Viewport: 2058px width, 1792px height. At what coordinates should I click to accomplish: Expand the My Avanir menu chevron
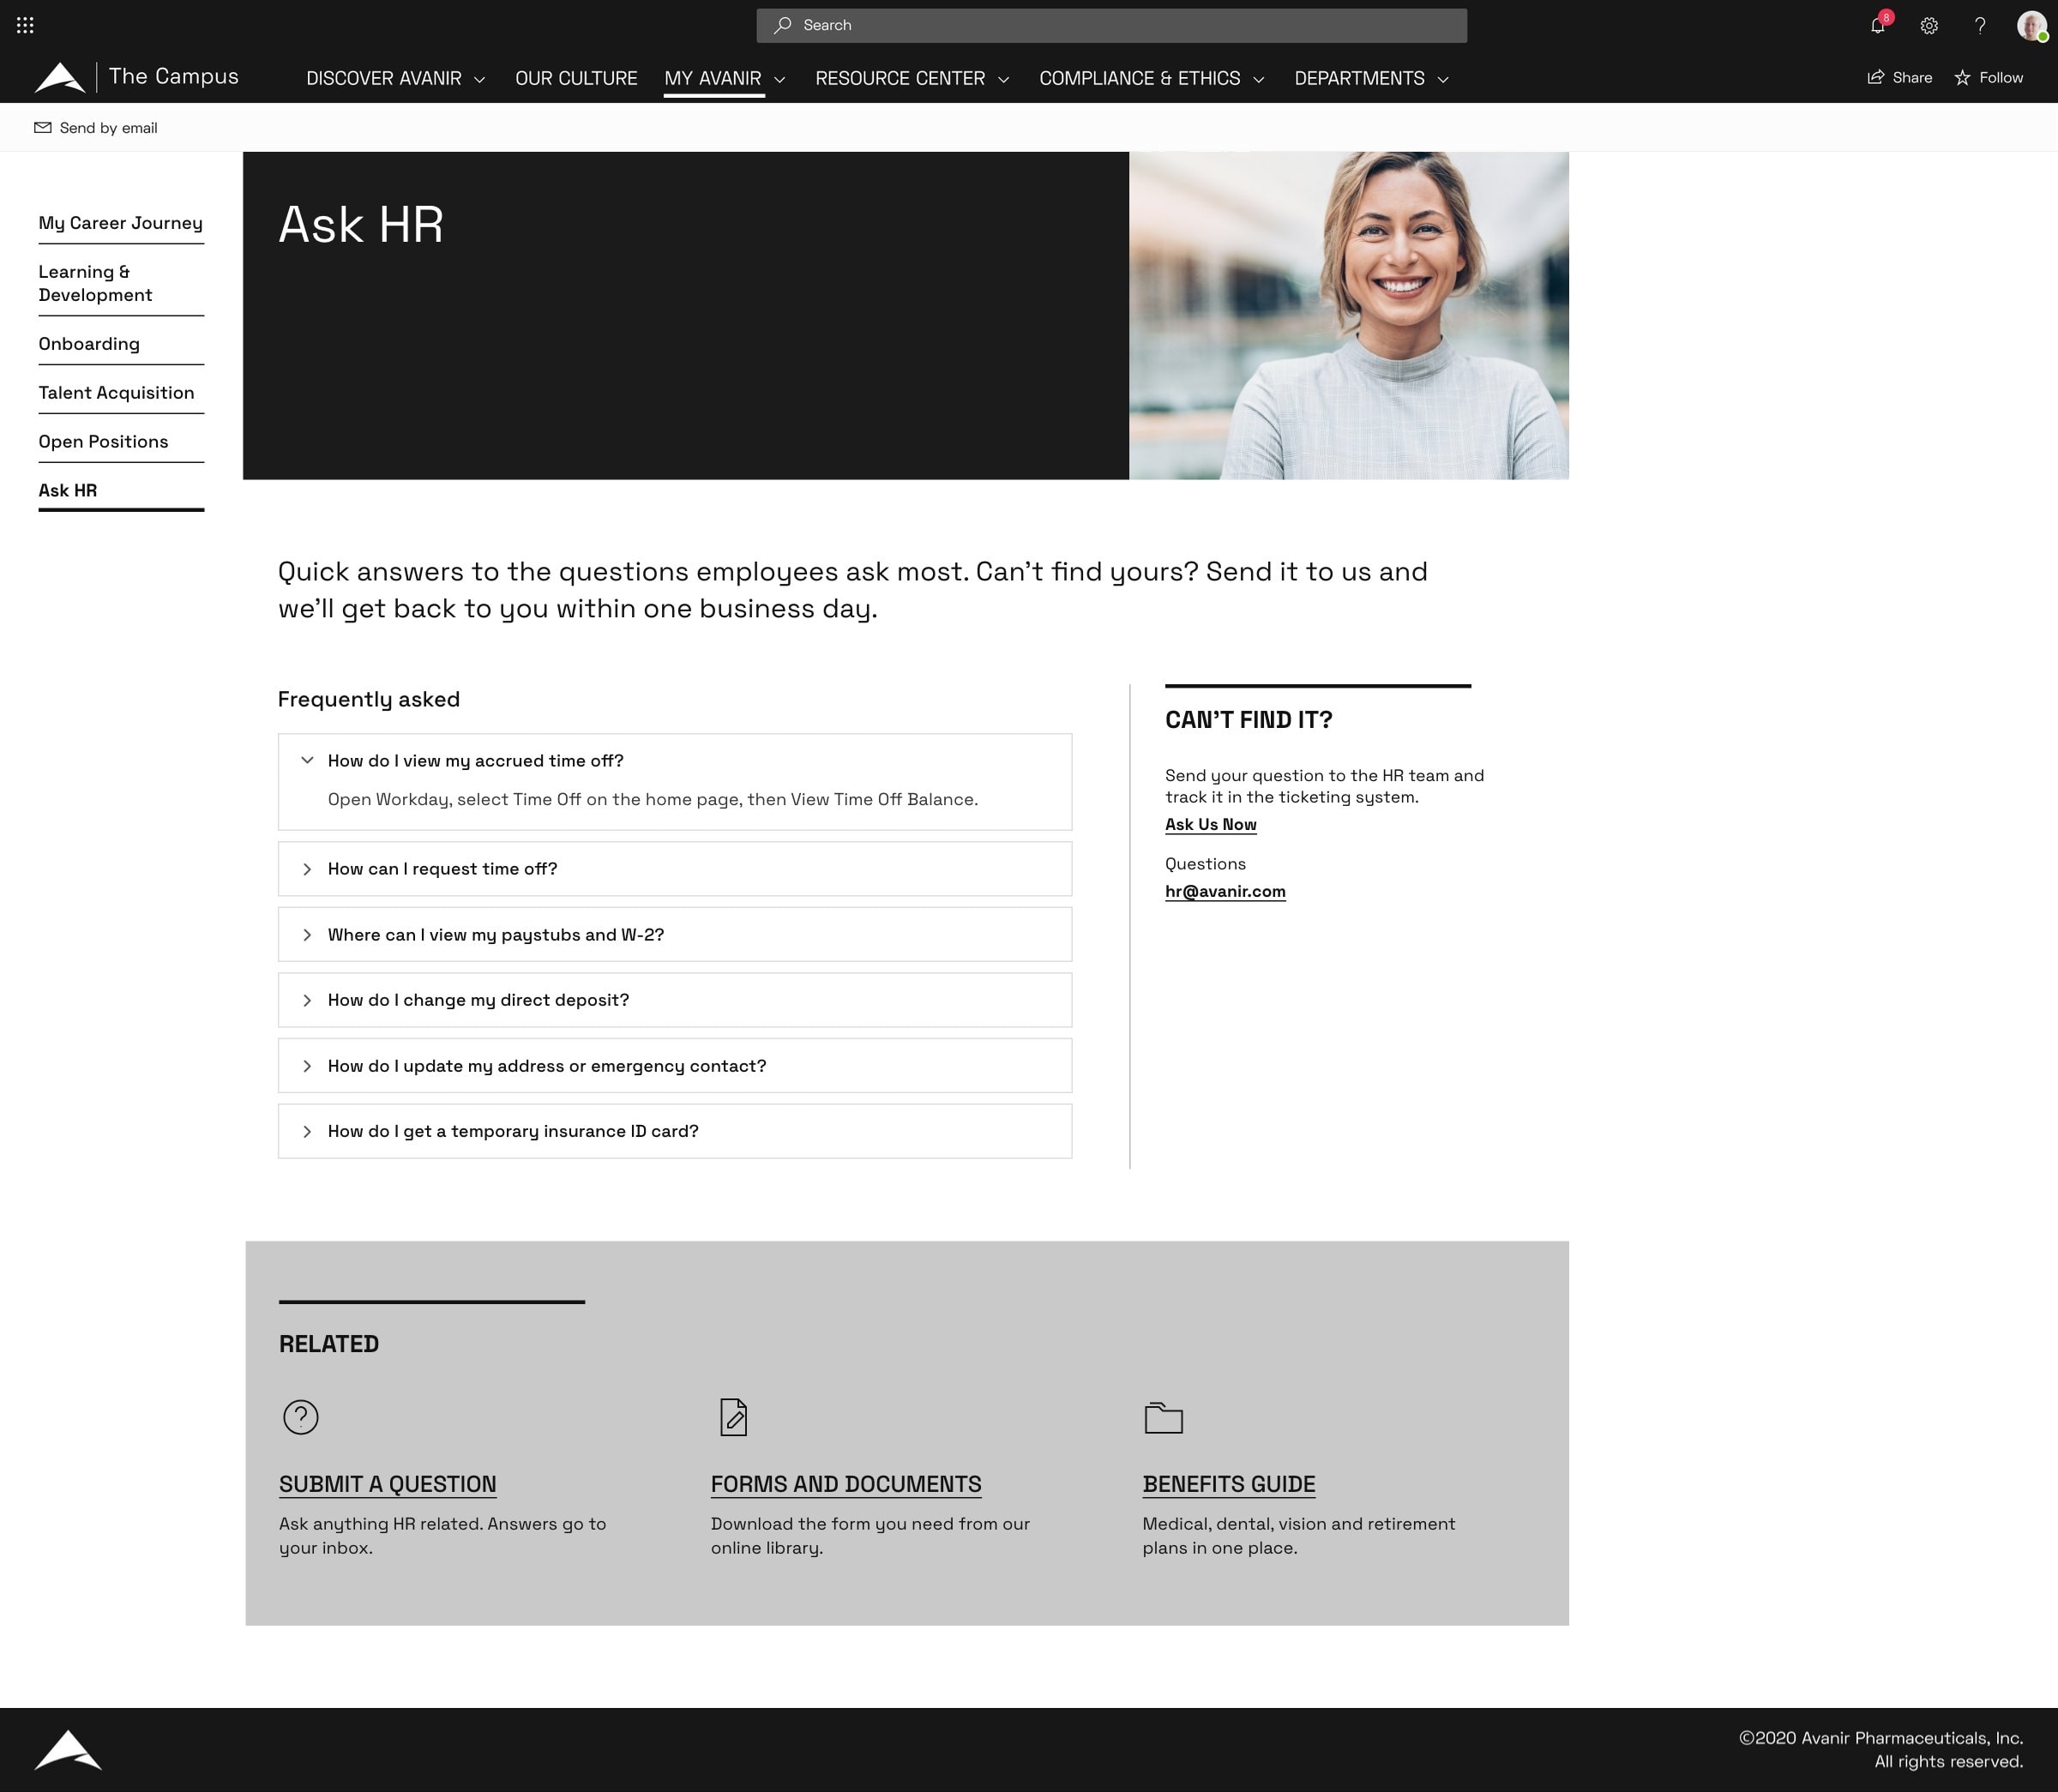pyautogui.click(x=779, y=79)
